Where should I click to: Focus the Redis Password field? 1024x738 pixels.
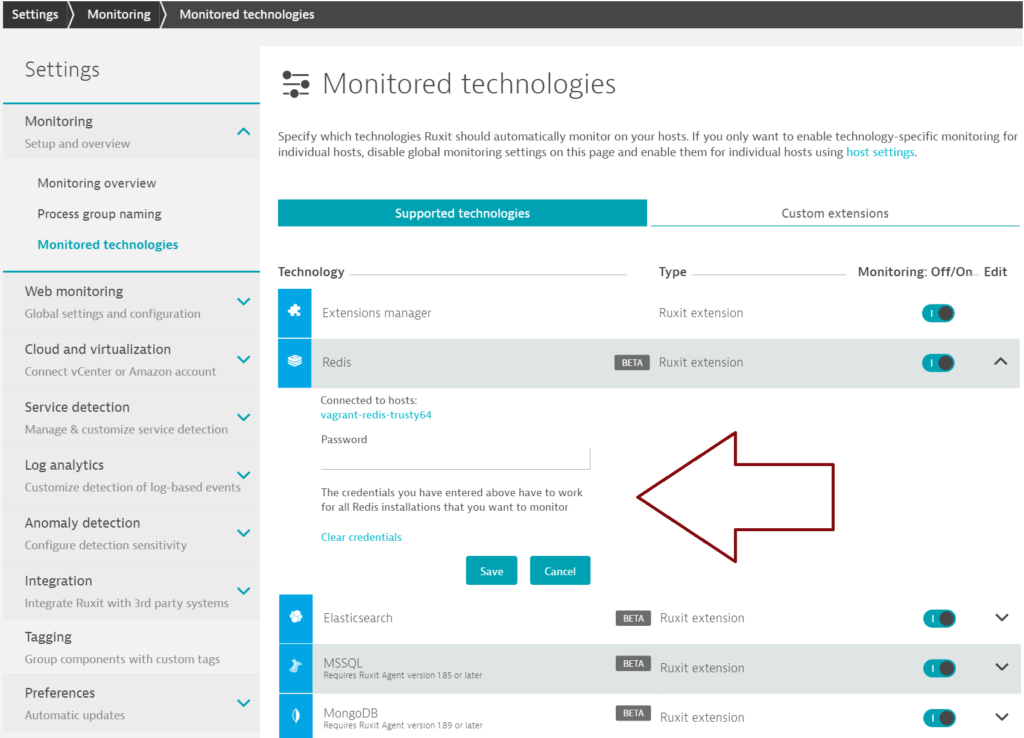pyautogui.click(x=455, y=459)
